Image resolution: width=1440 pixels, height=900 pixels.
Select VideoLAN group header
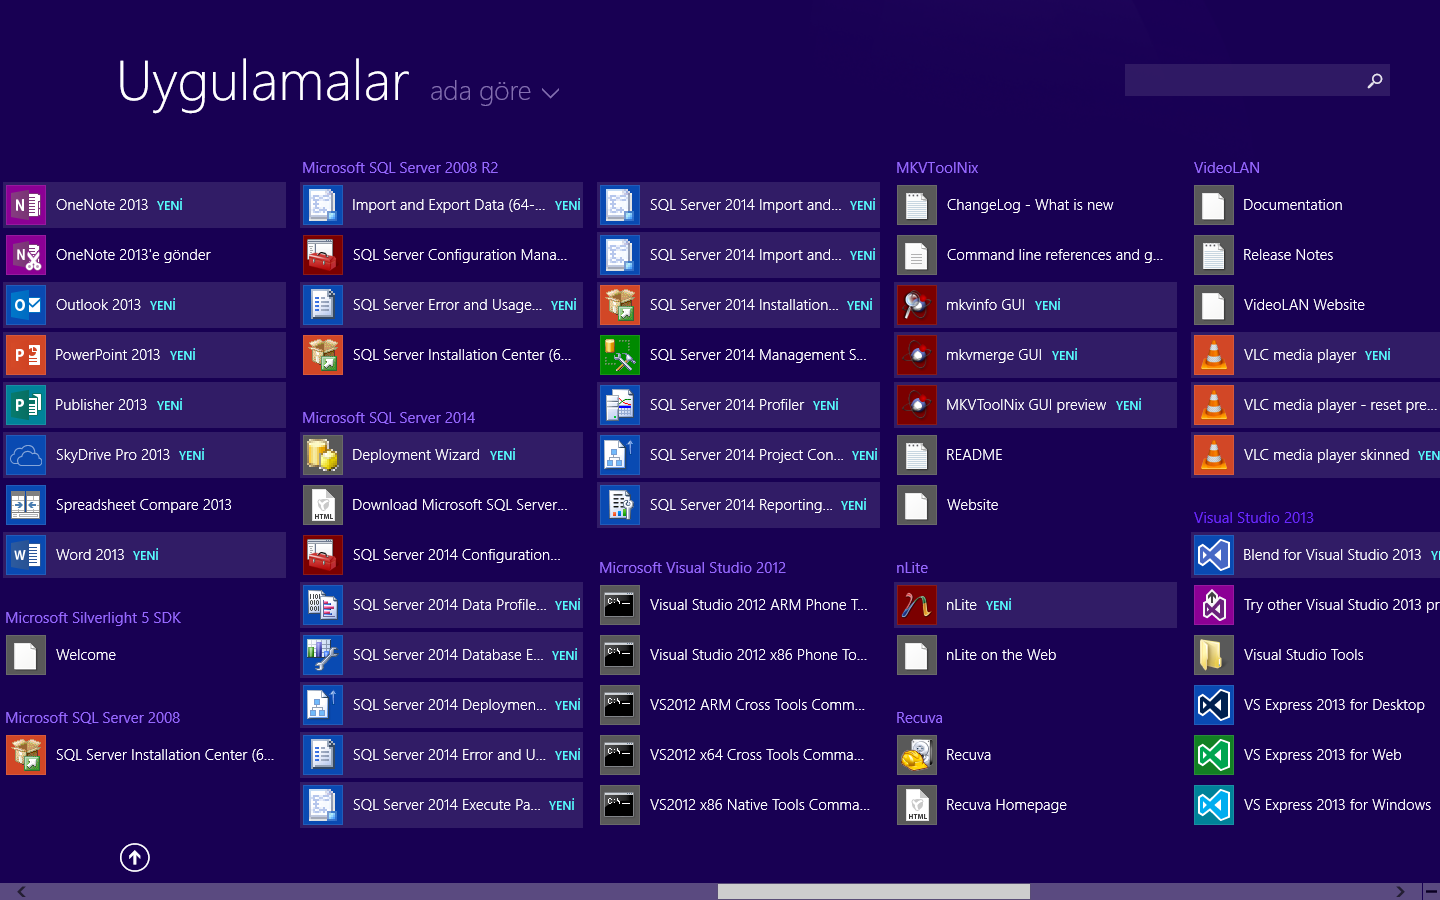1227,168
